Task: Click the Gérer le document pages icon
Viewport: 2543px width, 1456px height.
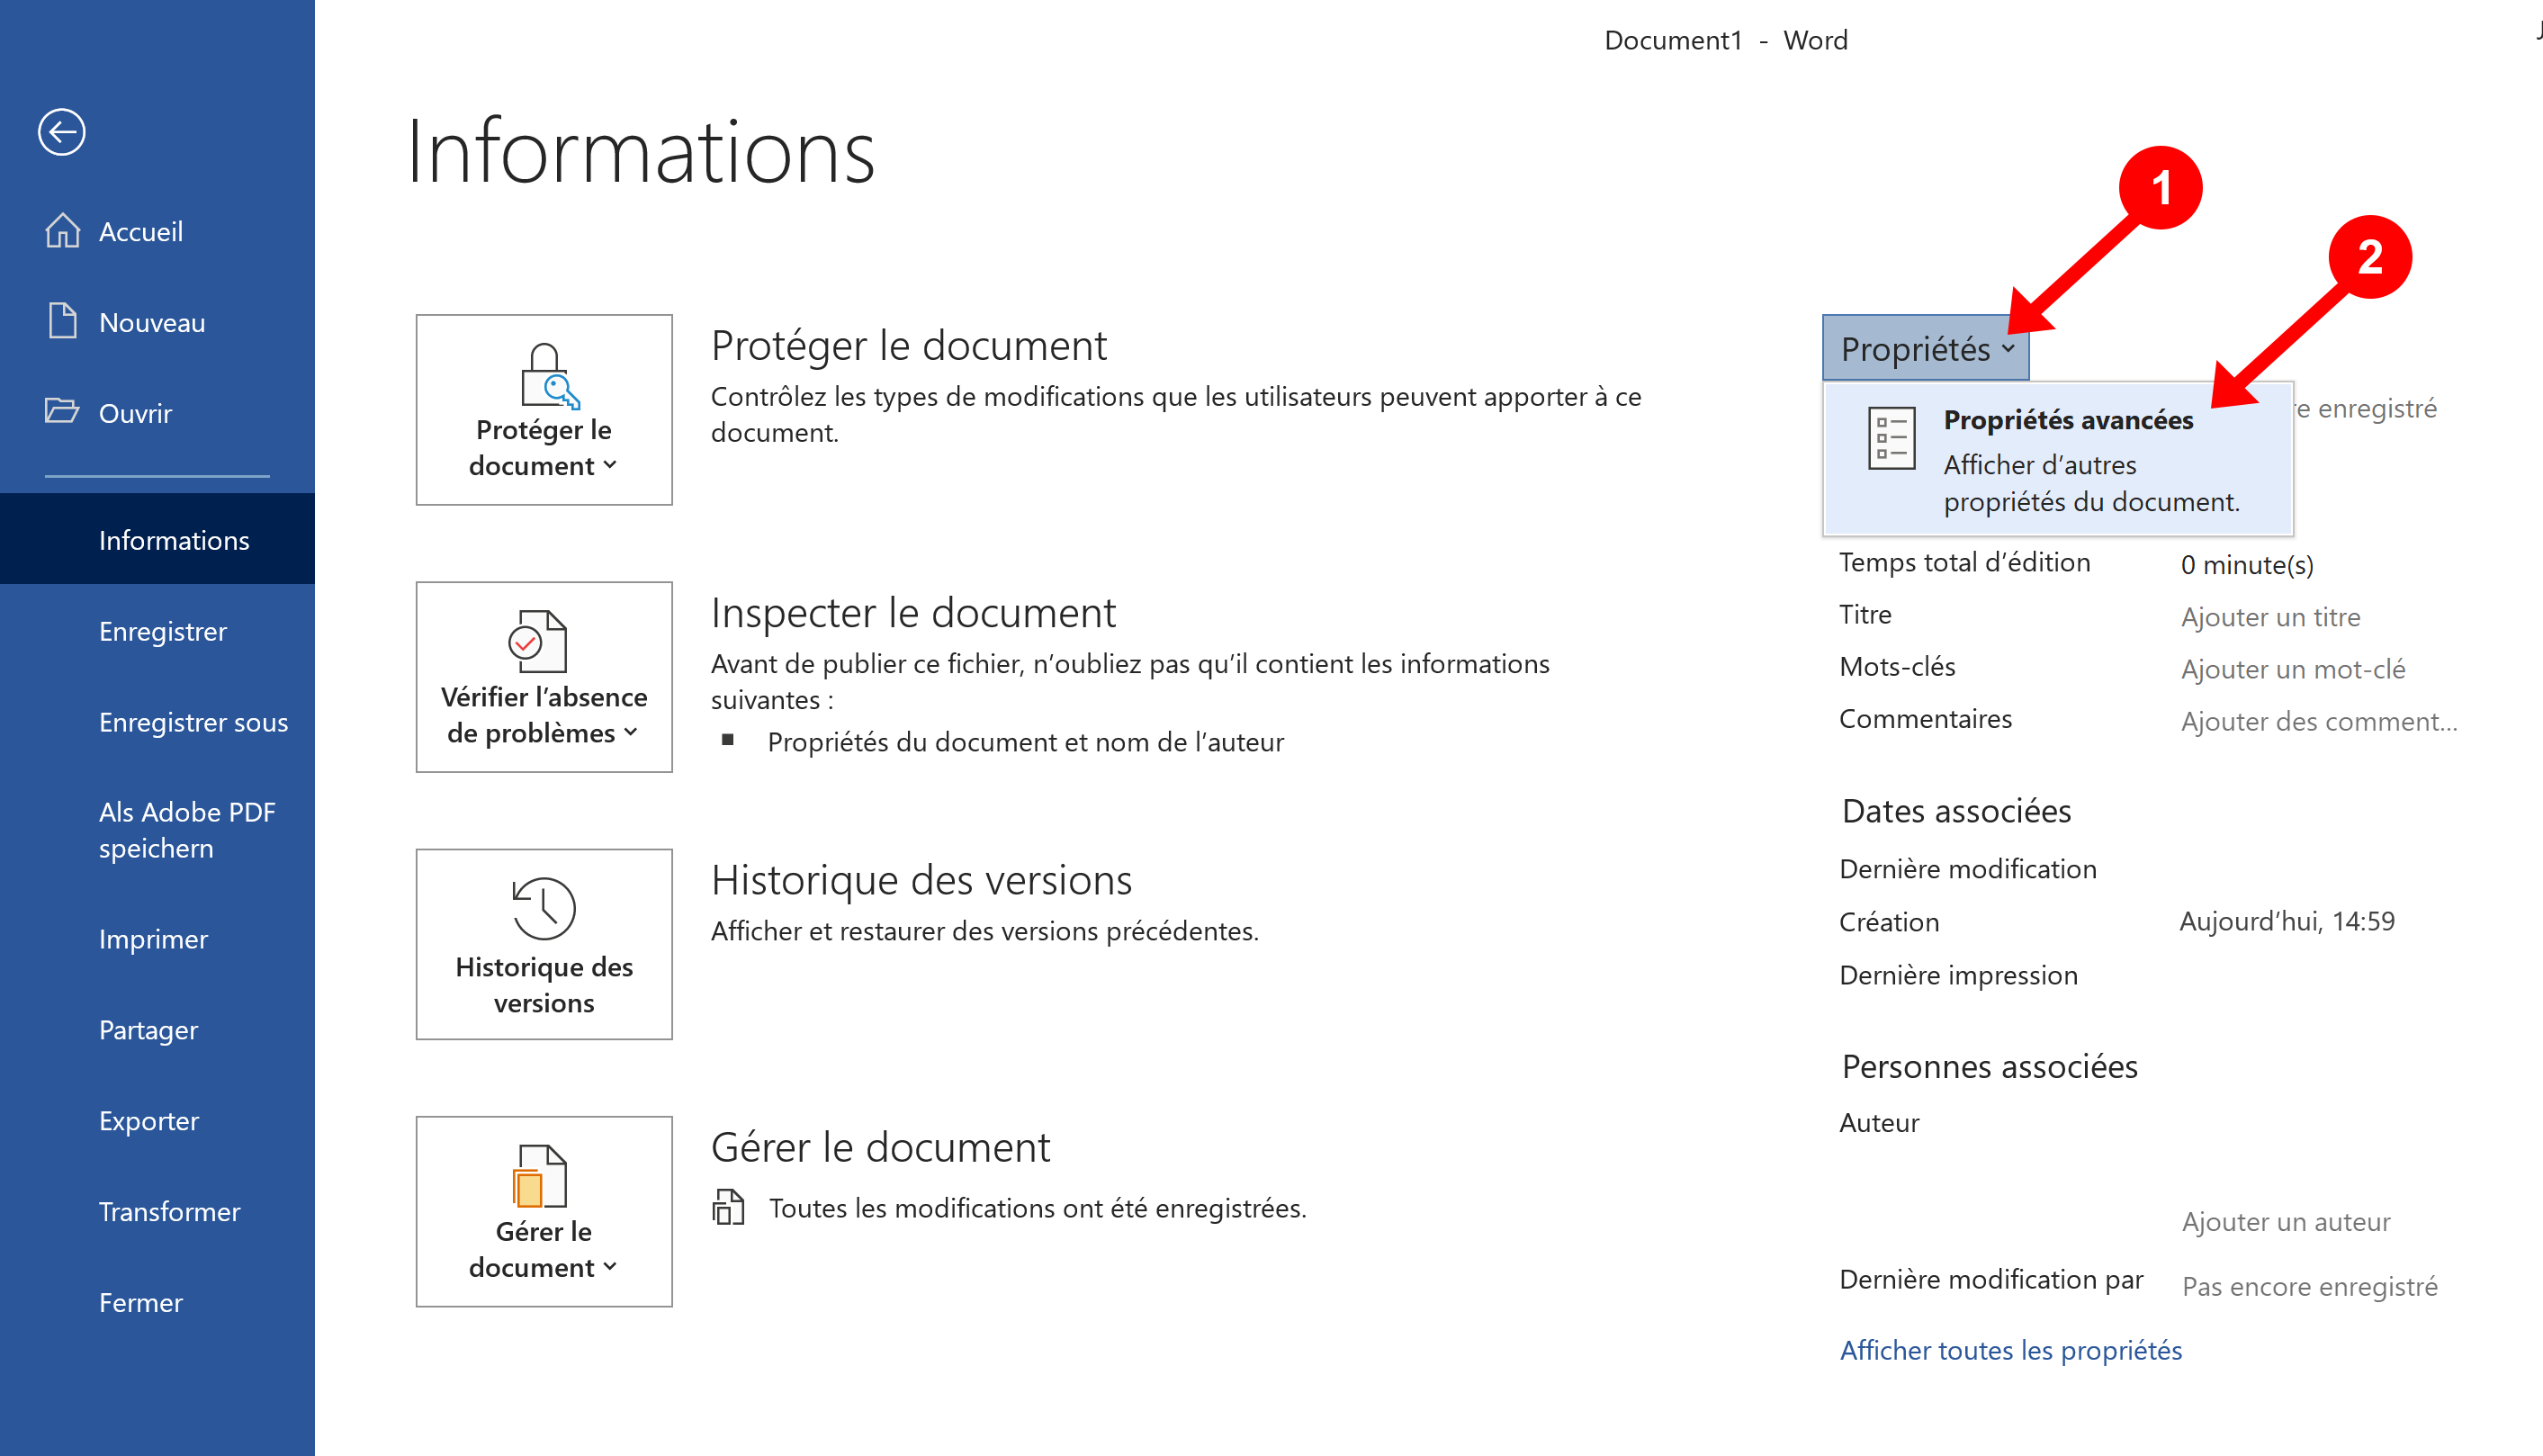Action: [x=541, y=1176]
